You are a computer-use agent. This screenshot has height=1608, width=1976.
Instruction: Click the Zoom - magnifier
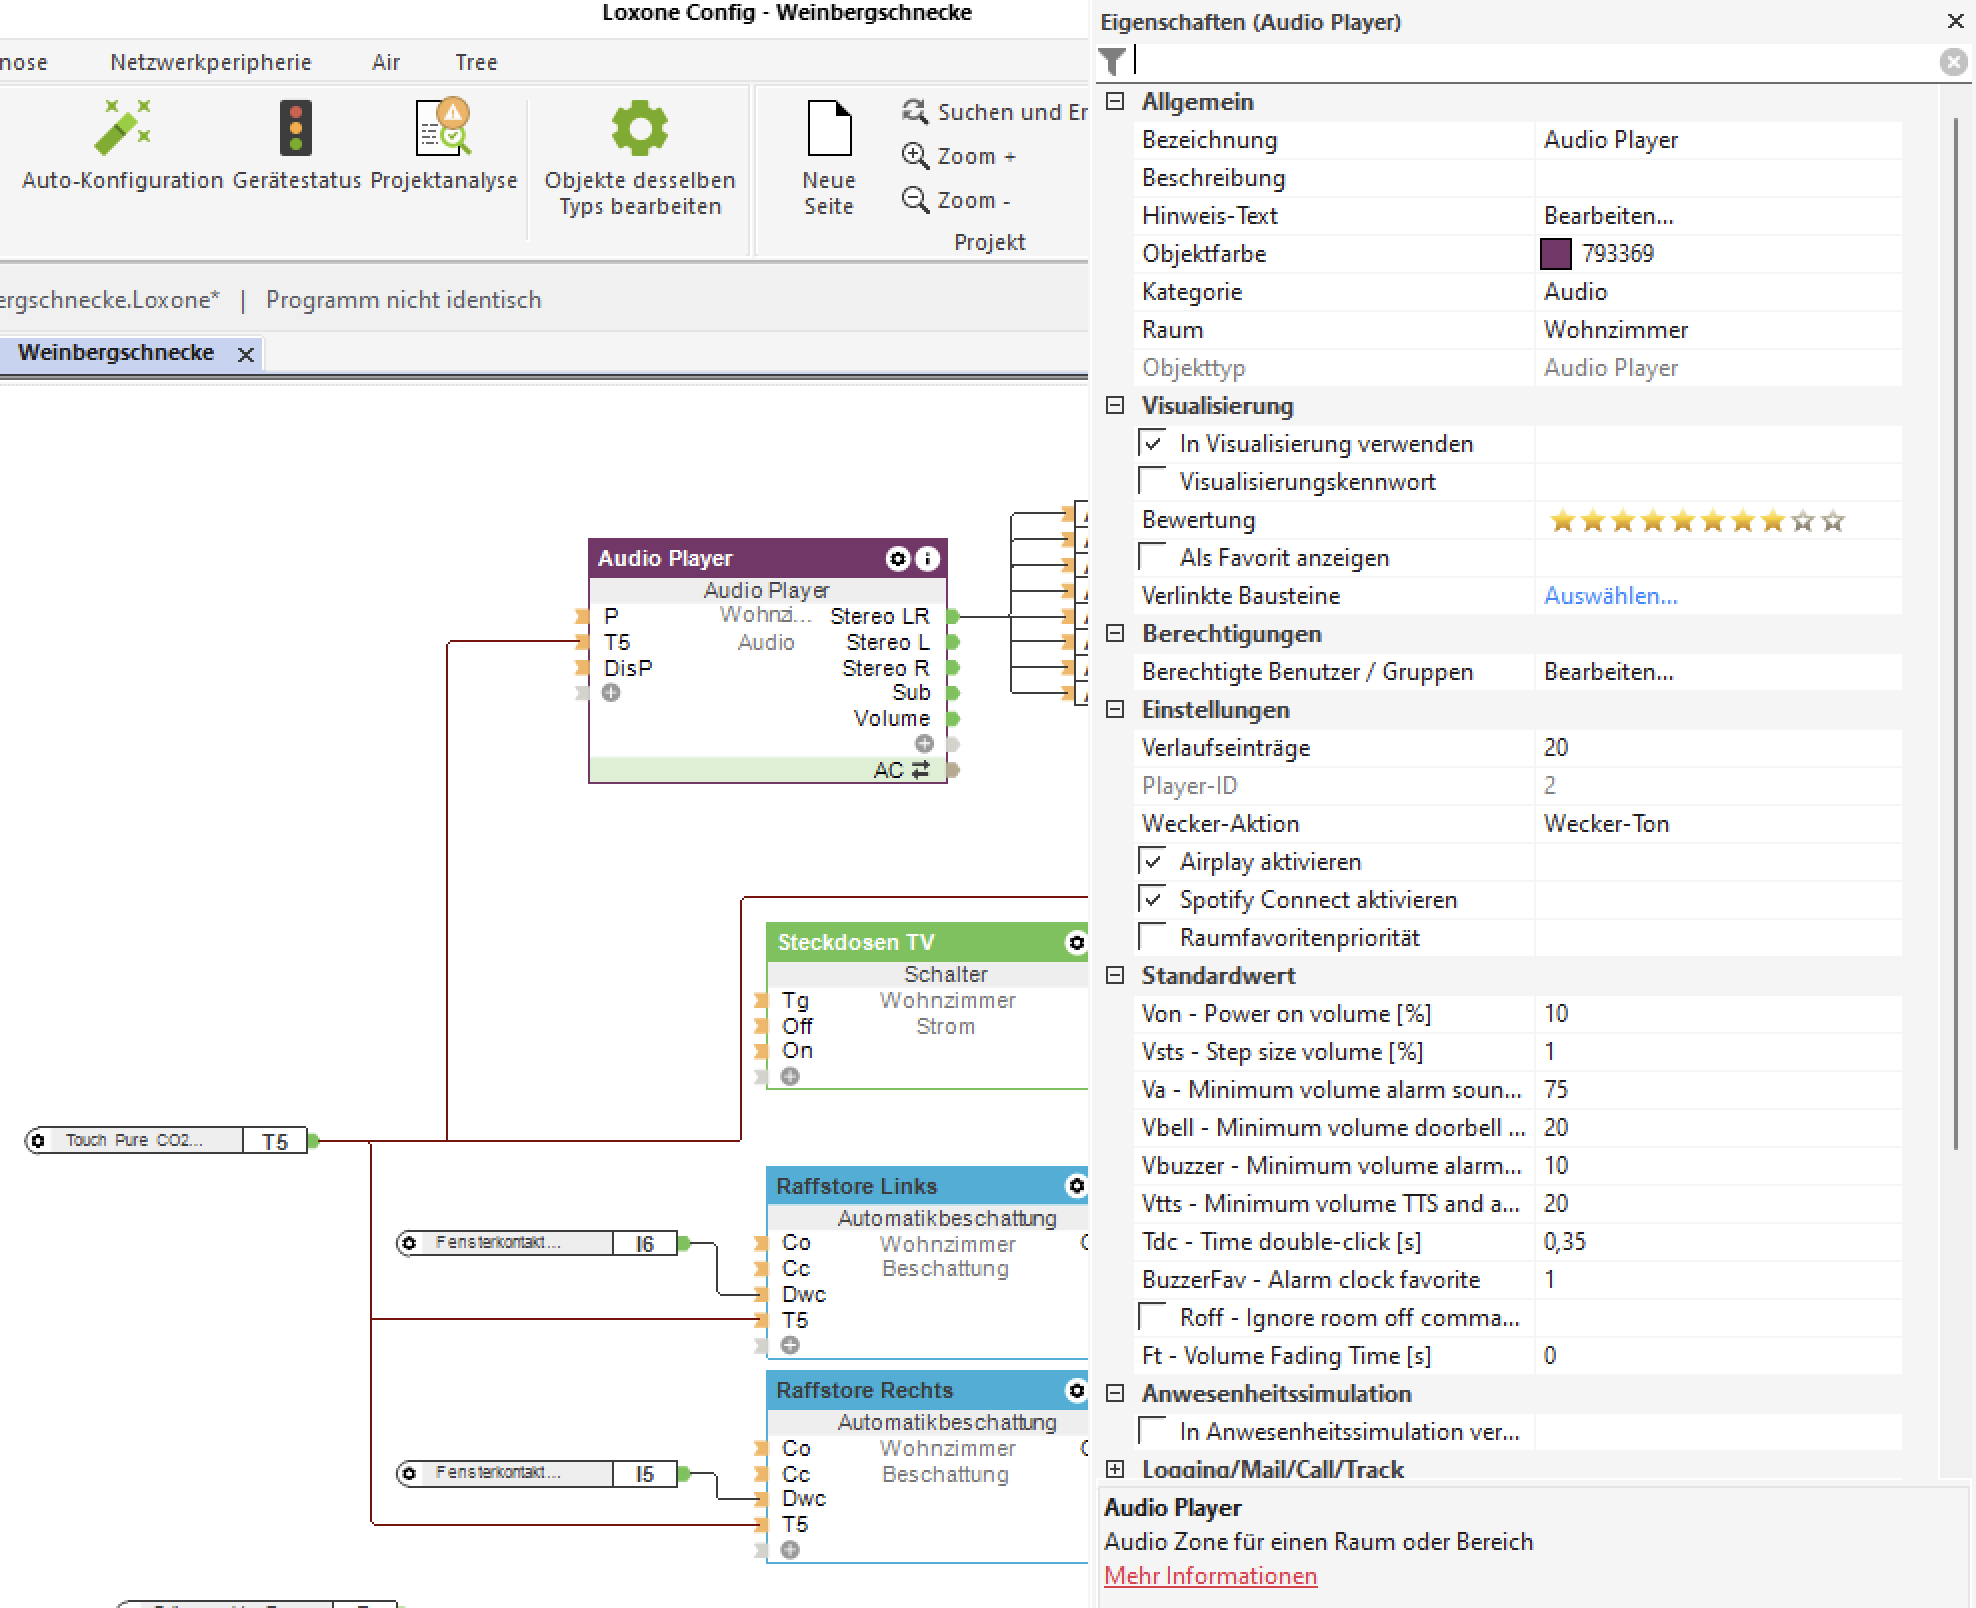pyautogui.click(x=915, y=200)
